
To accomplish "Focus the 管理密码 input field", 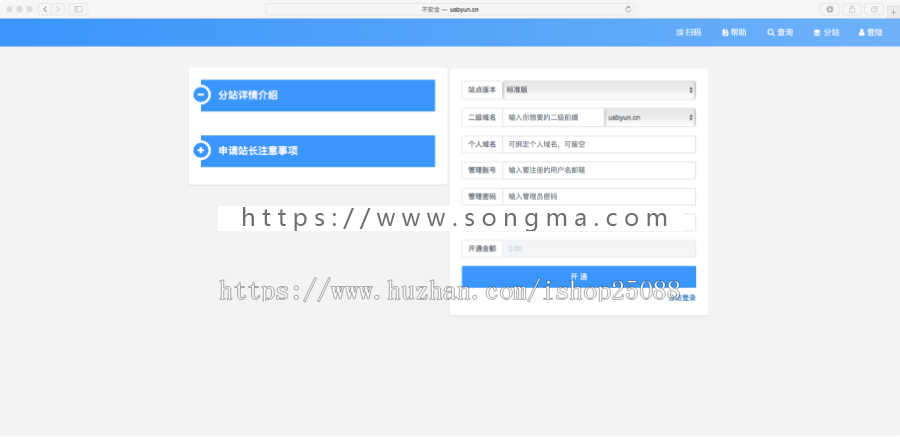I will (599, 196).
